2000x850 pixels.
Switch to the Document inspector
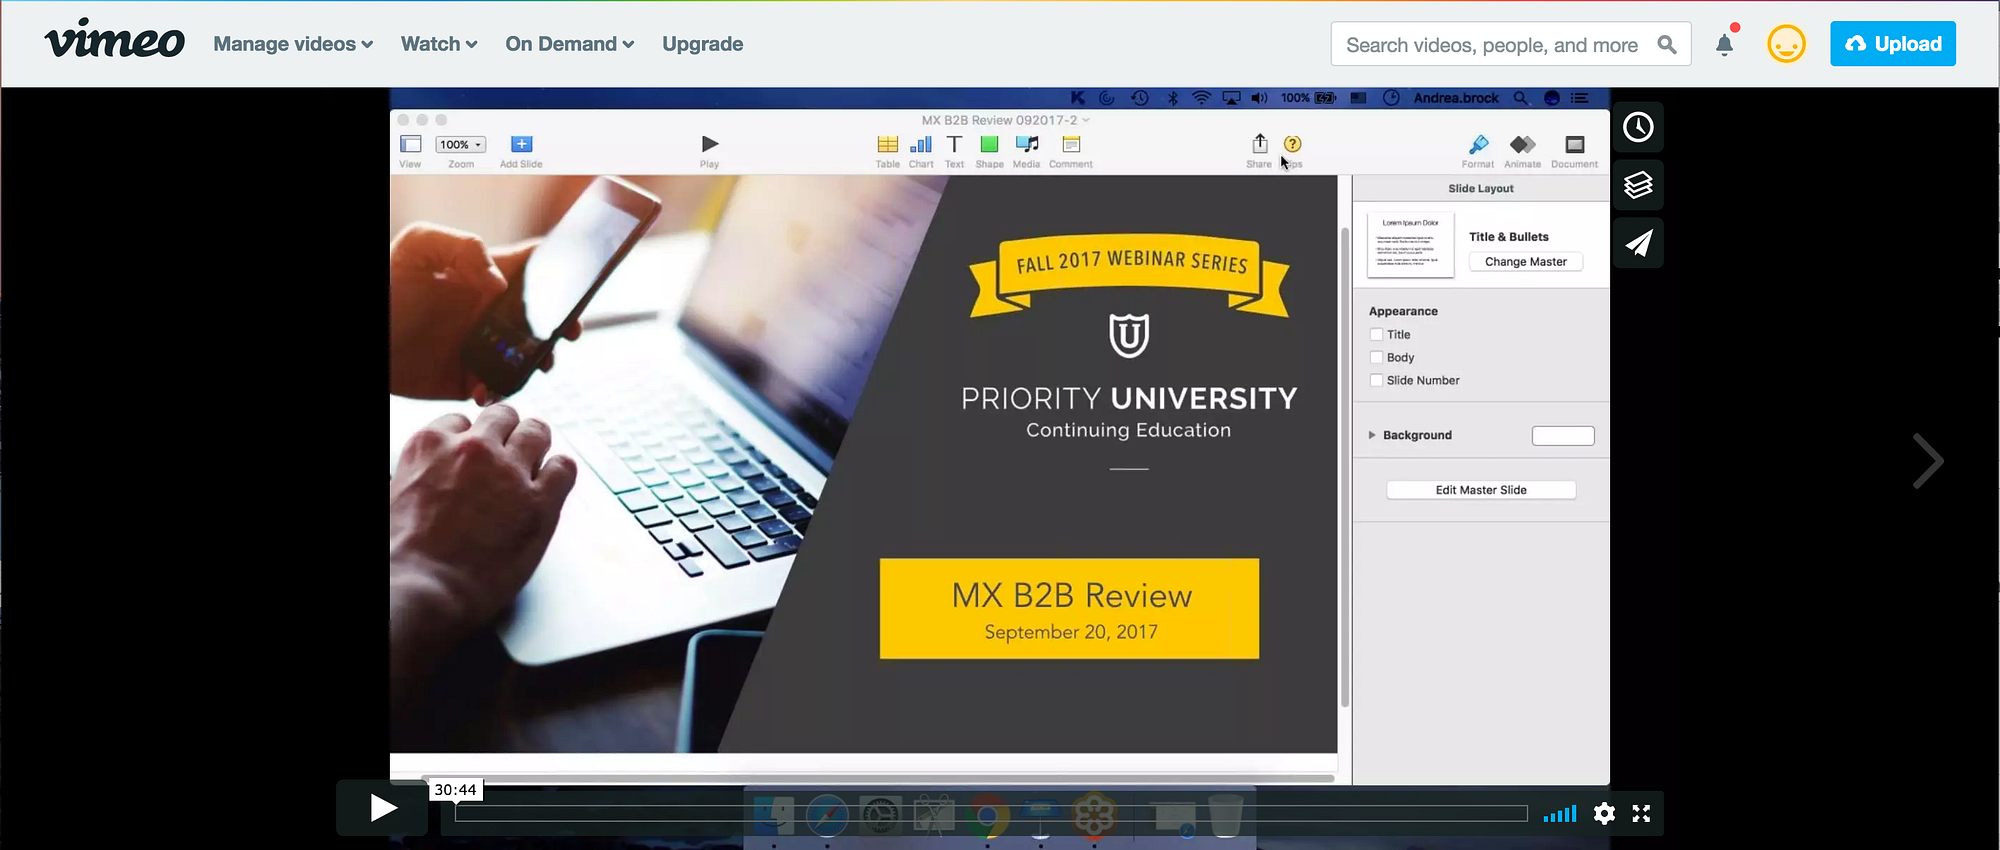pos(1575,150)
